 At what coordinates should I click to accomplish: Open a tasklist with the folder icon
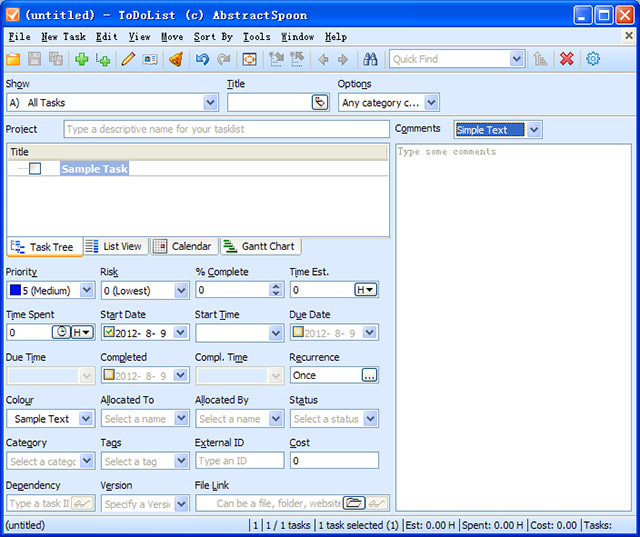[13, 60]
